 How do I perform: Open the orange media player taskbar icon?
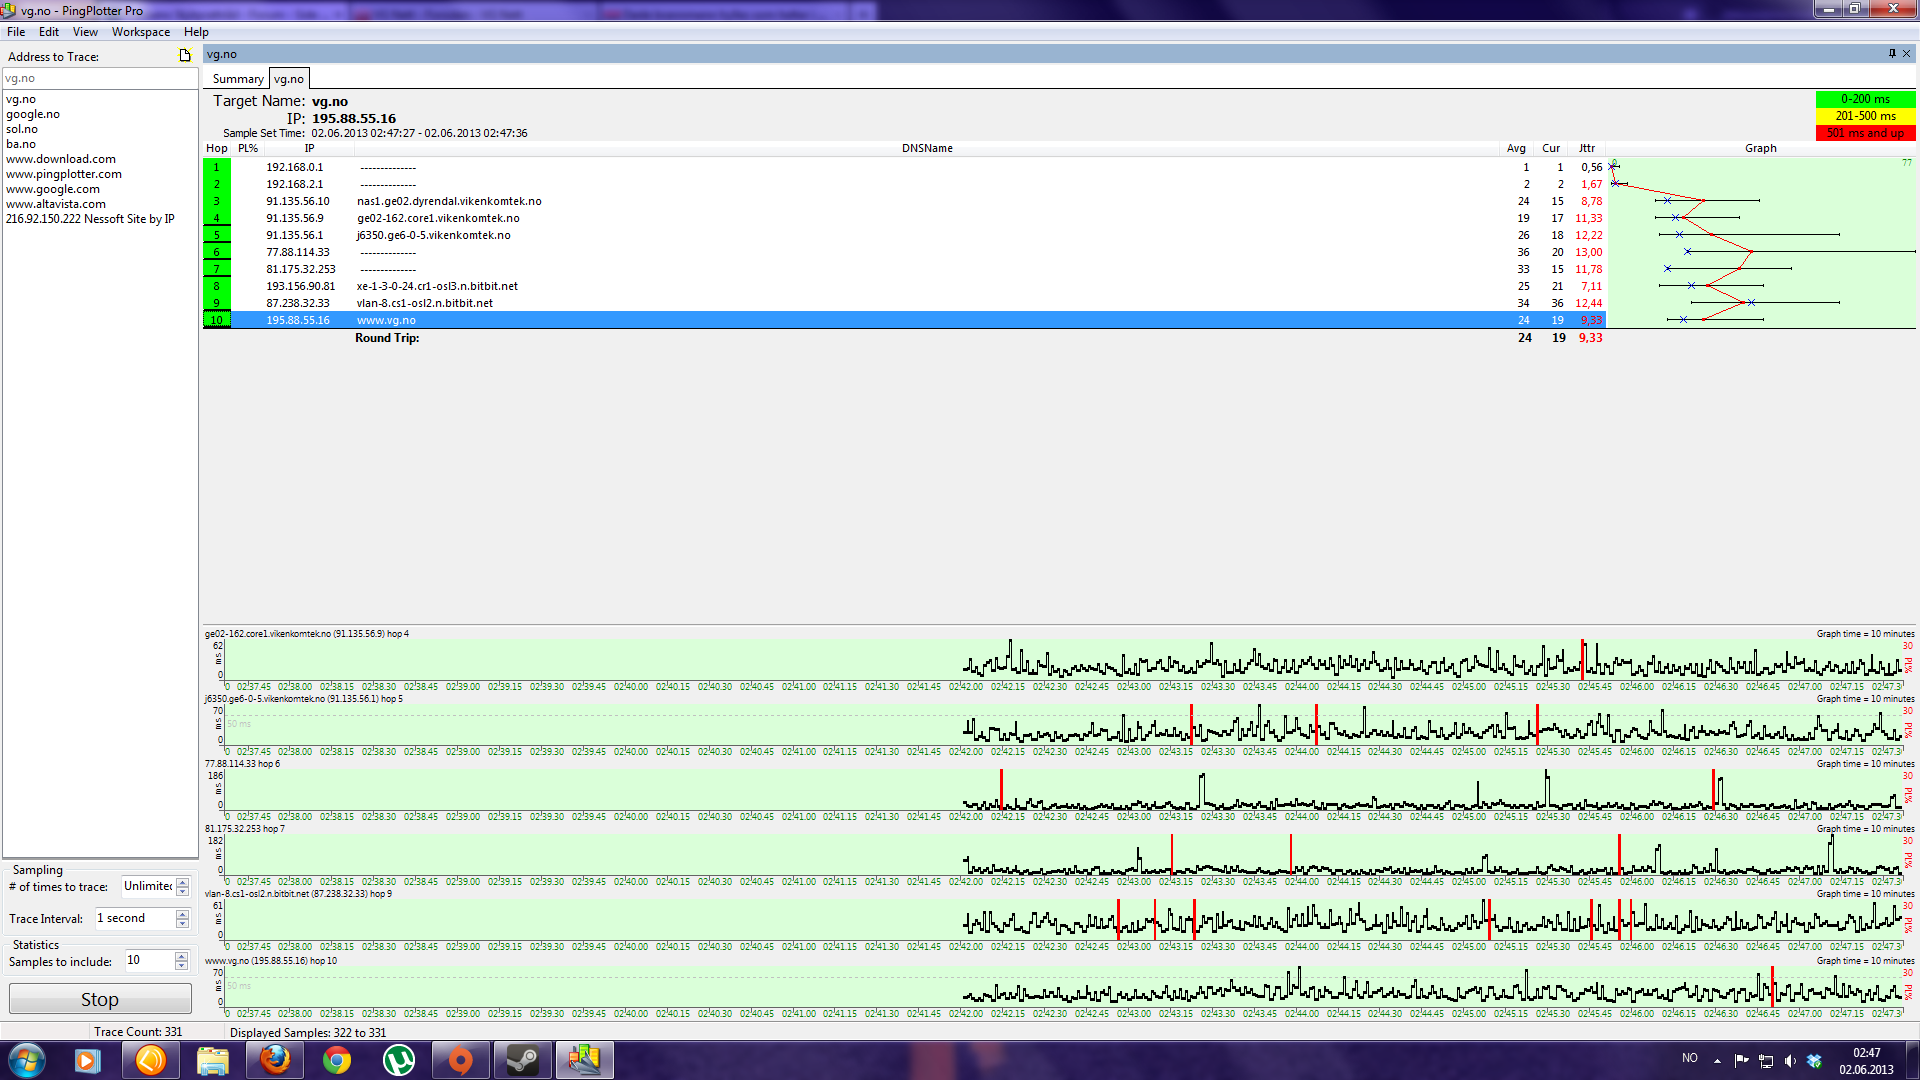[151, 1060]
